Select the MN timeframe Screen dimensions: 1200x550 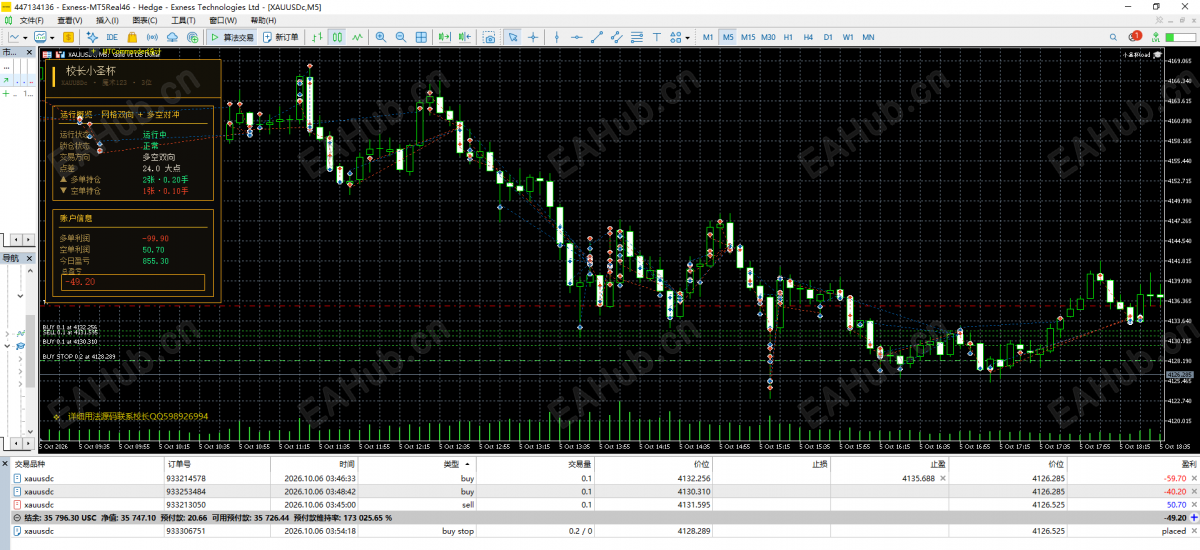pos(868,37)
